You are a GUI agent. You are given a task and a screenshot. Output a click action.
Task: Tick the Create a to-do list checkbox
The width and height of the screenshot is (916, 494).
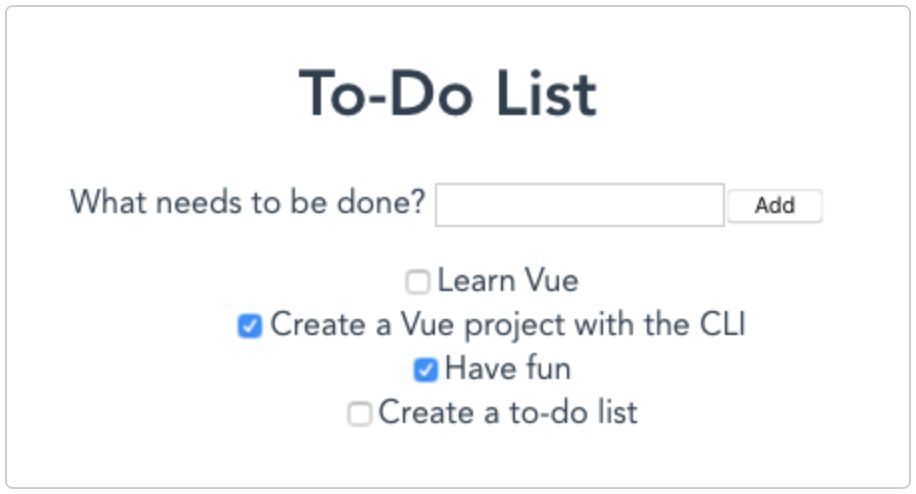point(359,414)
